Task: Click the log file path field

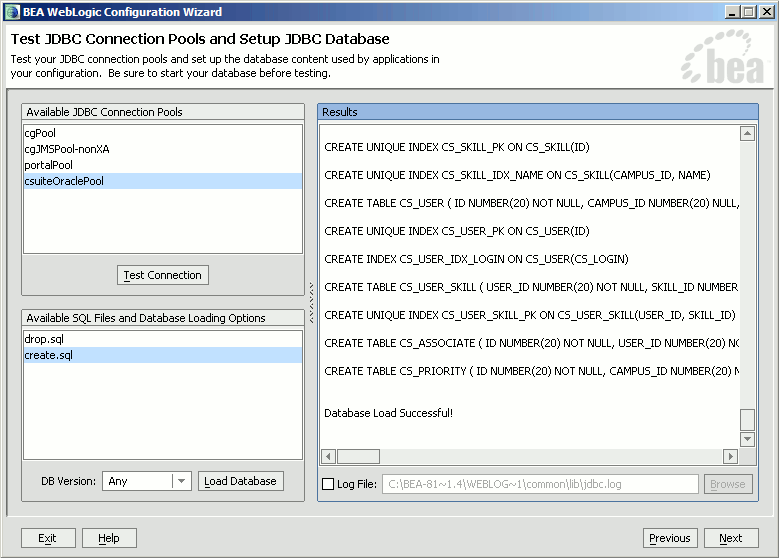Action: (540, 484)
